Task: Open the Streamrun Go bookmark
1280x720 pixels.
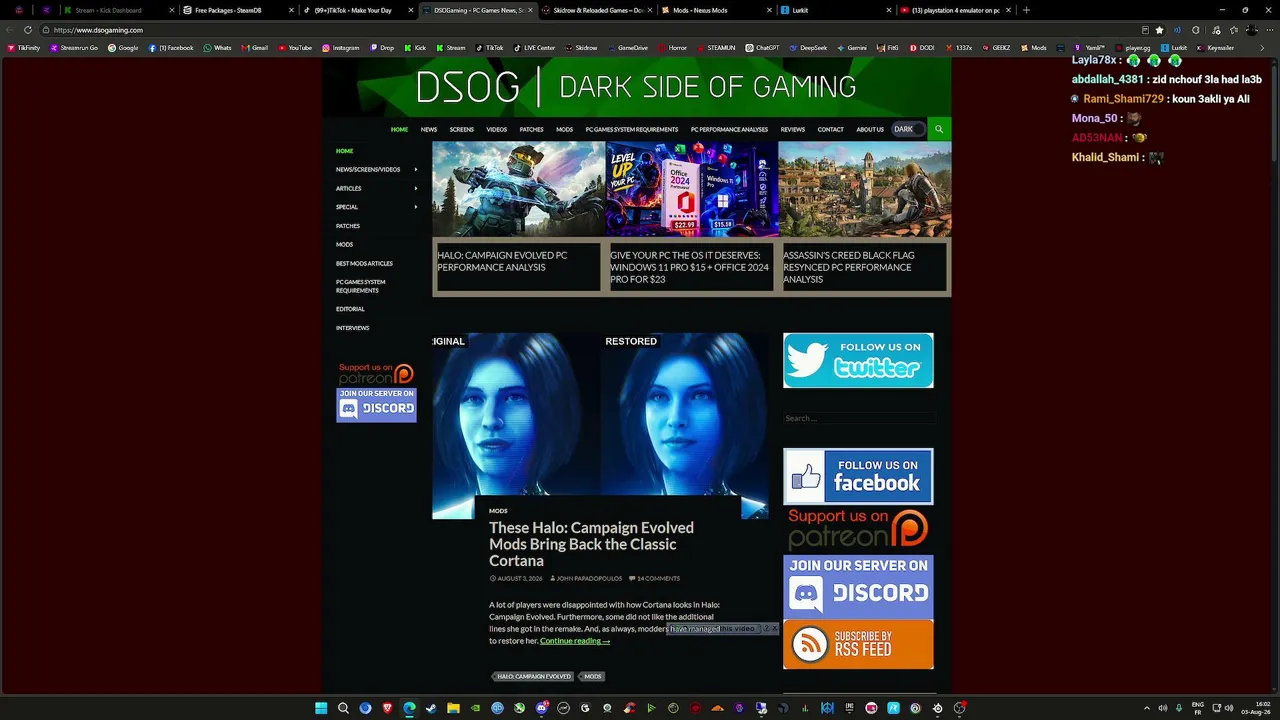Action: [x=74, y=48]
